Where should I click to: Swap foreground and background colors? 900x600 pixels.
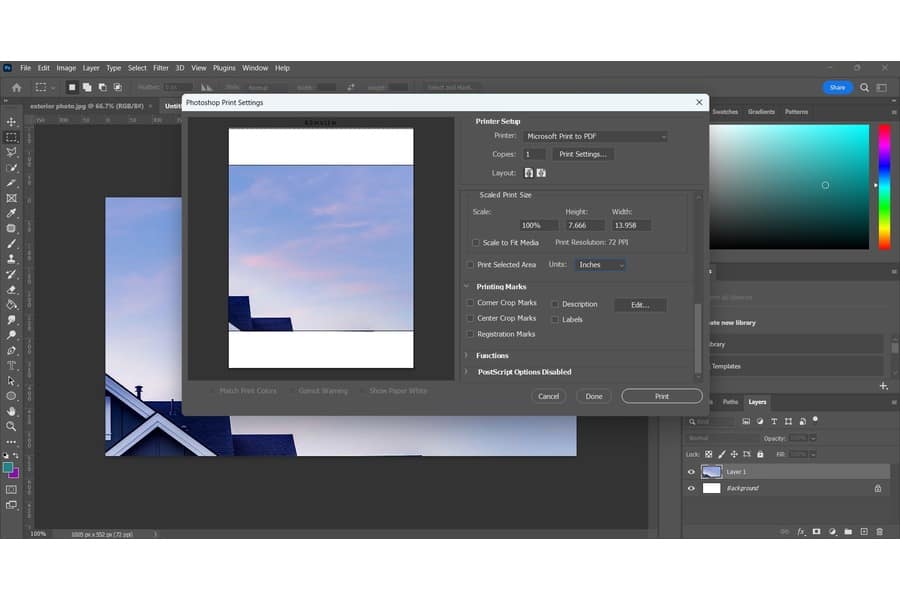click(x=16, y=455)
